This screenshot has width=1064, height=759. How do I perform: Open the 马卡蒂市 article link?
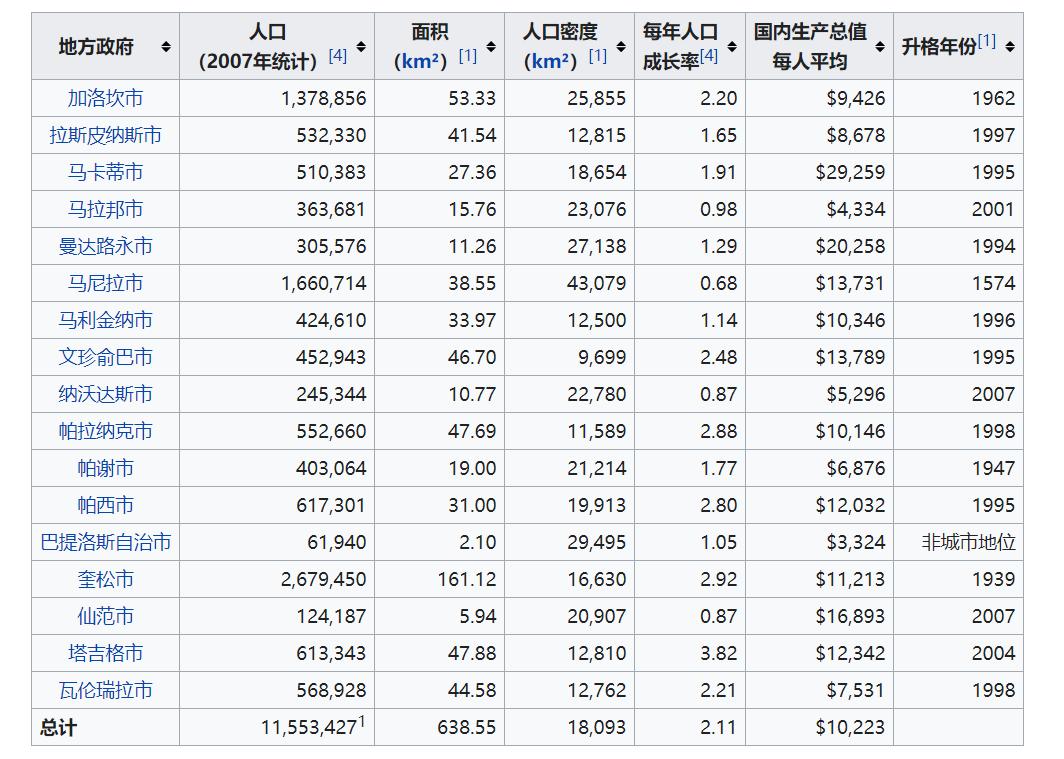[105, 172]
